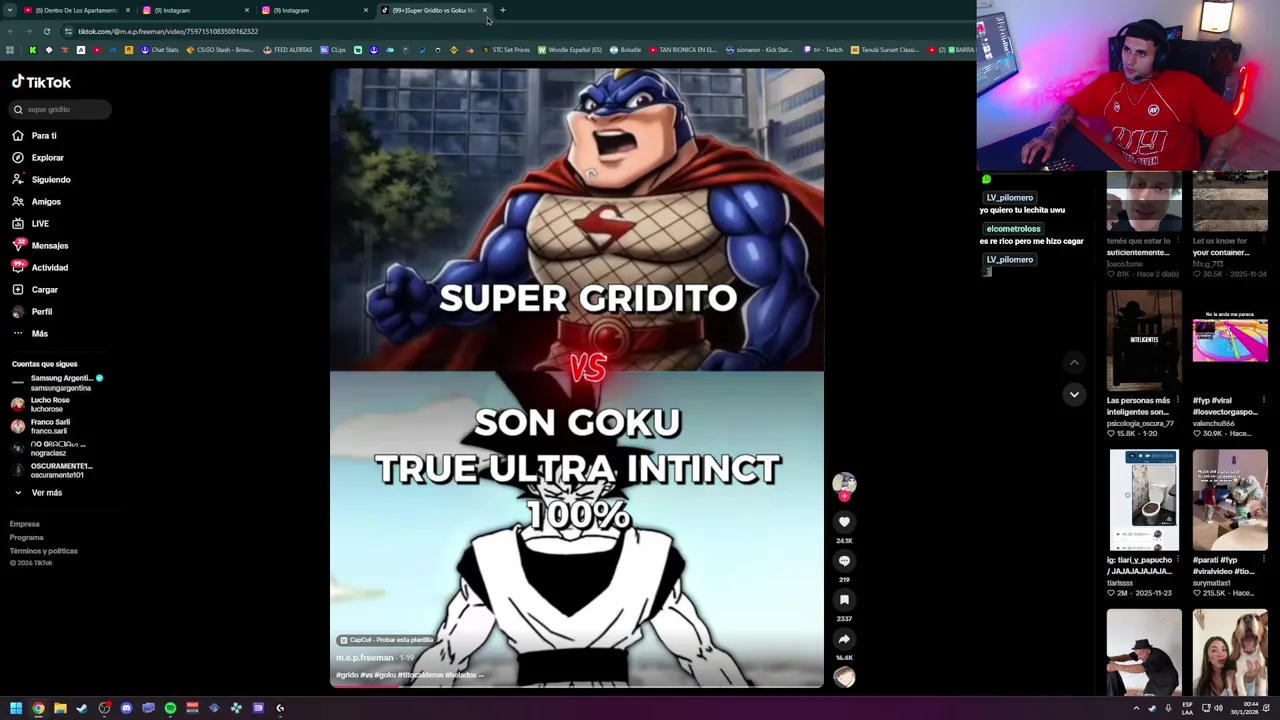Open 'Las personas más inteligentes' video thumbnail

coord(1144,340)
